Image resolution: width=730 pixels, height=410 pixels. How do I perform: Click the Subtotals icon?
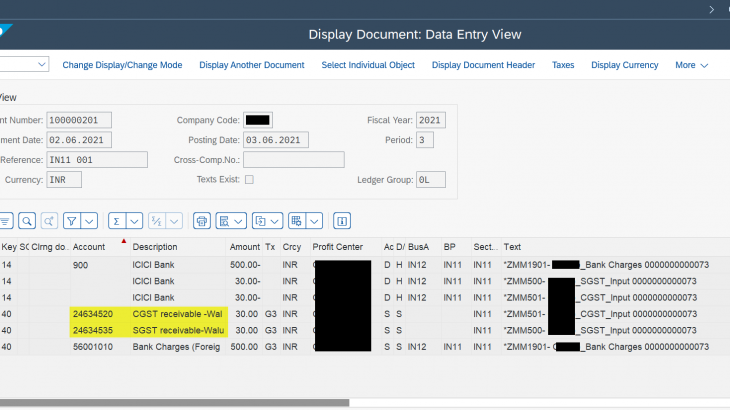[x=157, y=221]
